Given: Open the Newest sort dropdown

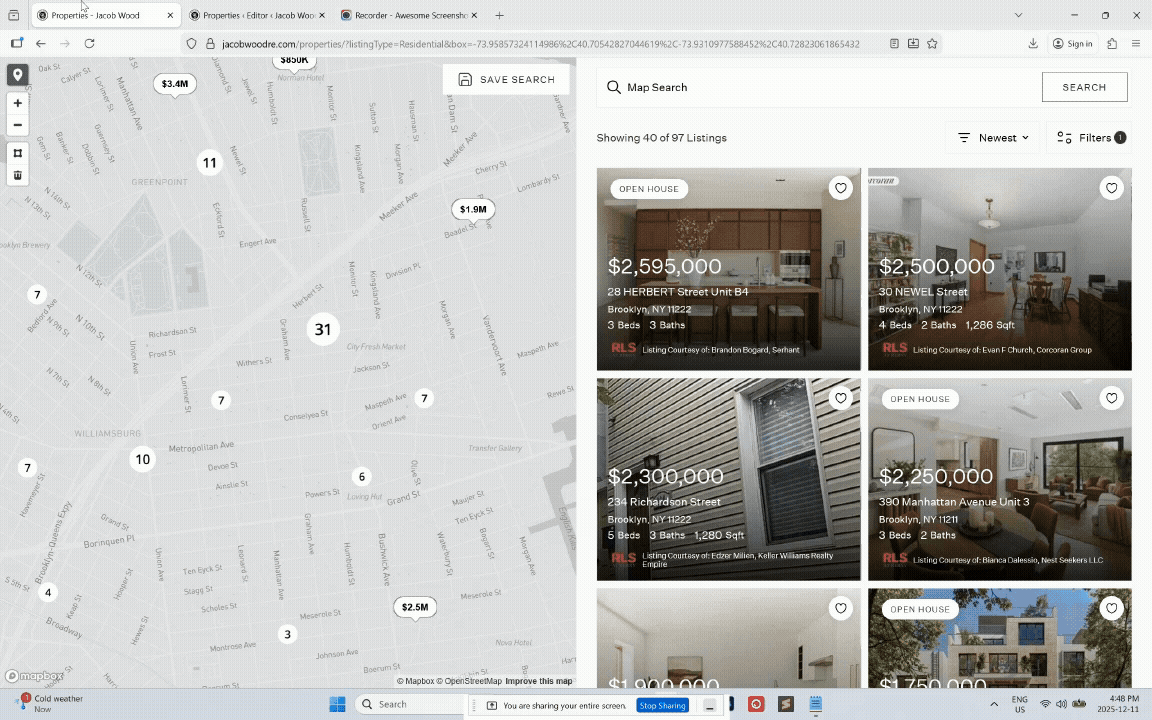Looking at the screenshot, I should click(x=993, y=138).
